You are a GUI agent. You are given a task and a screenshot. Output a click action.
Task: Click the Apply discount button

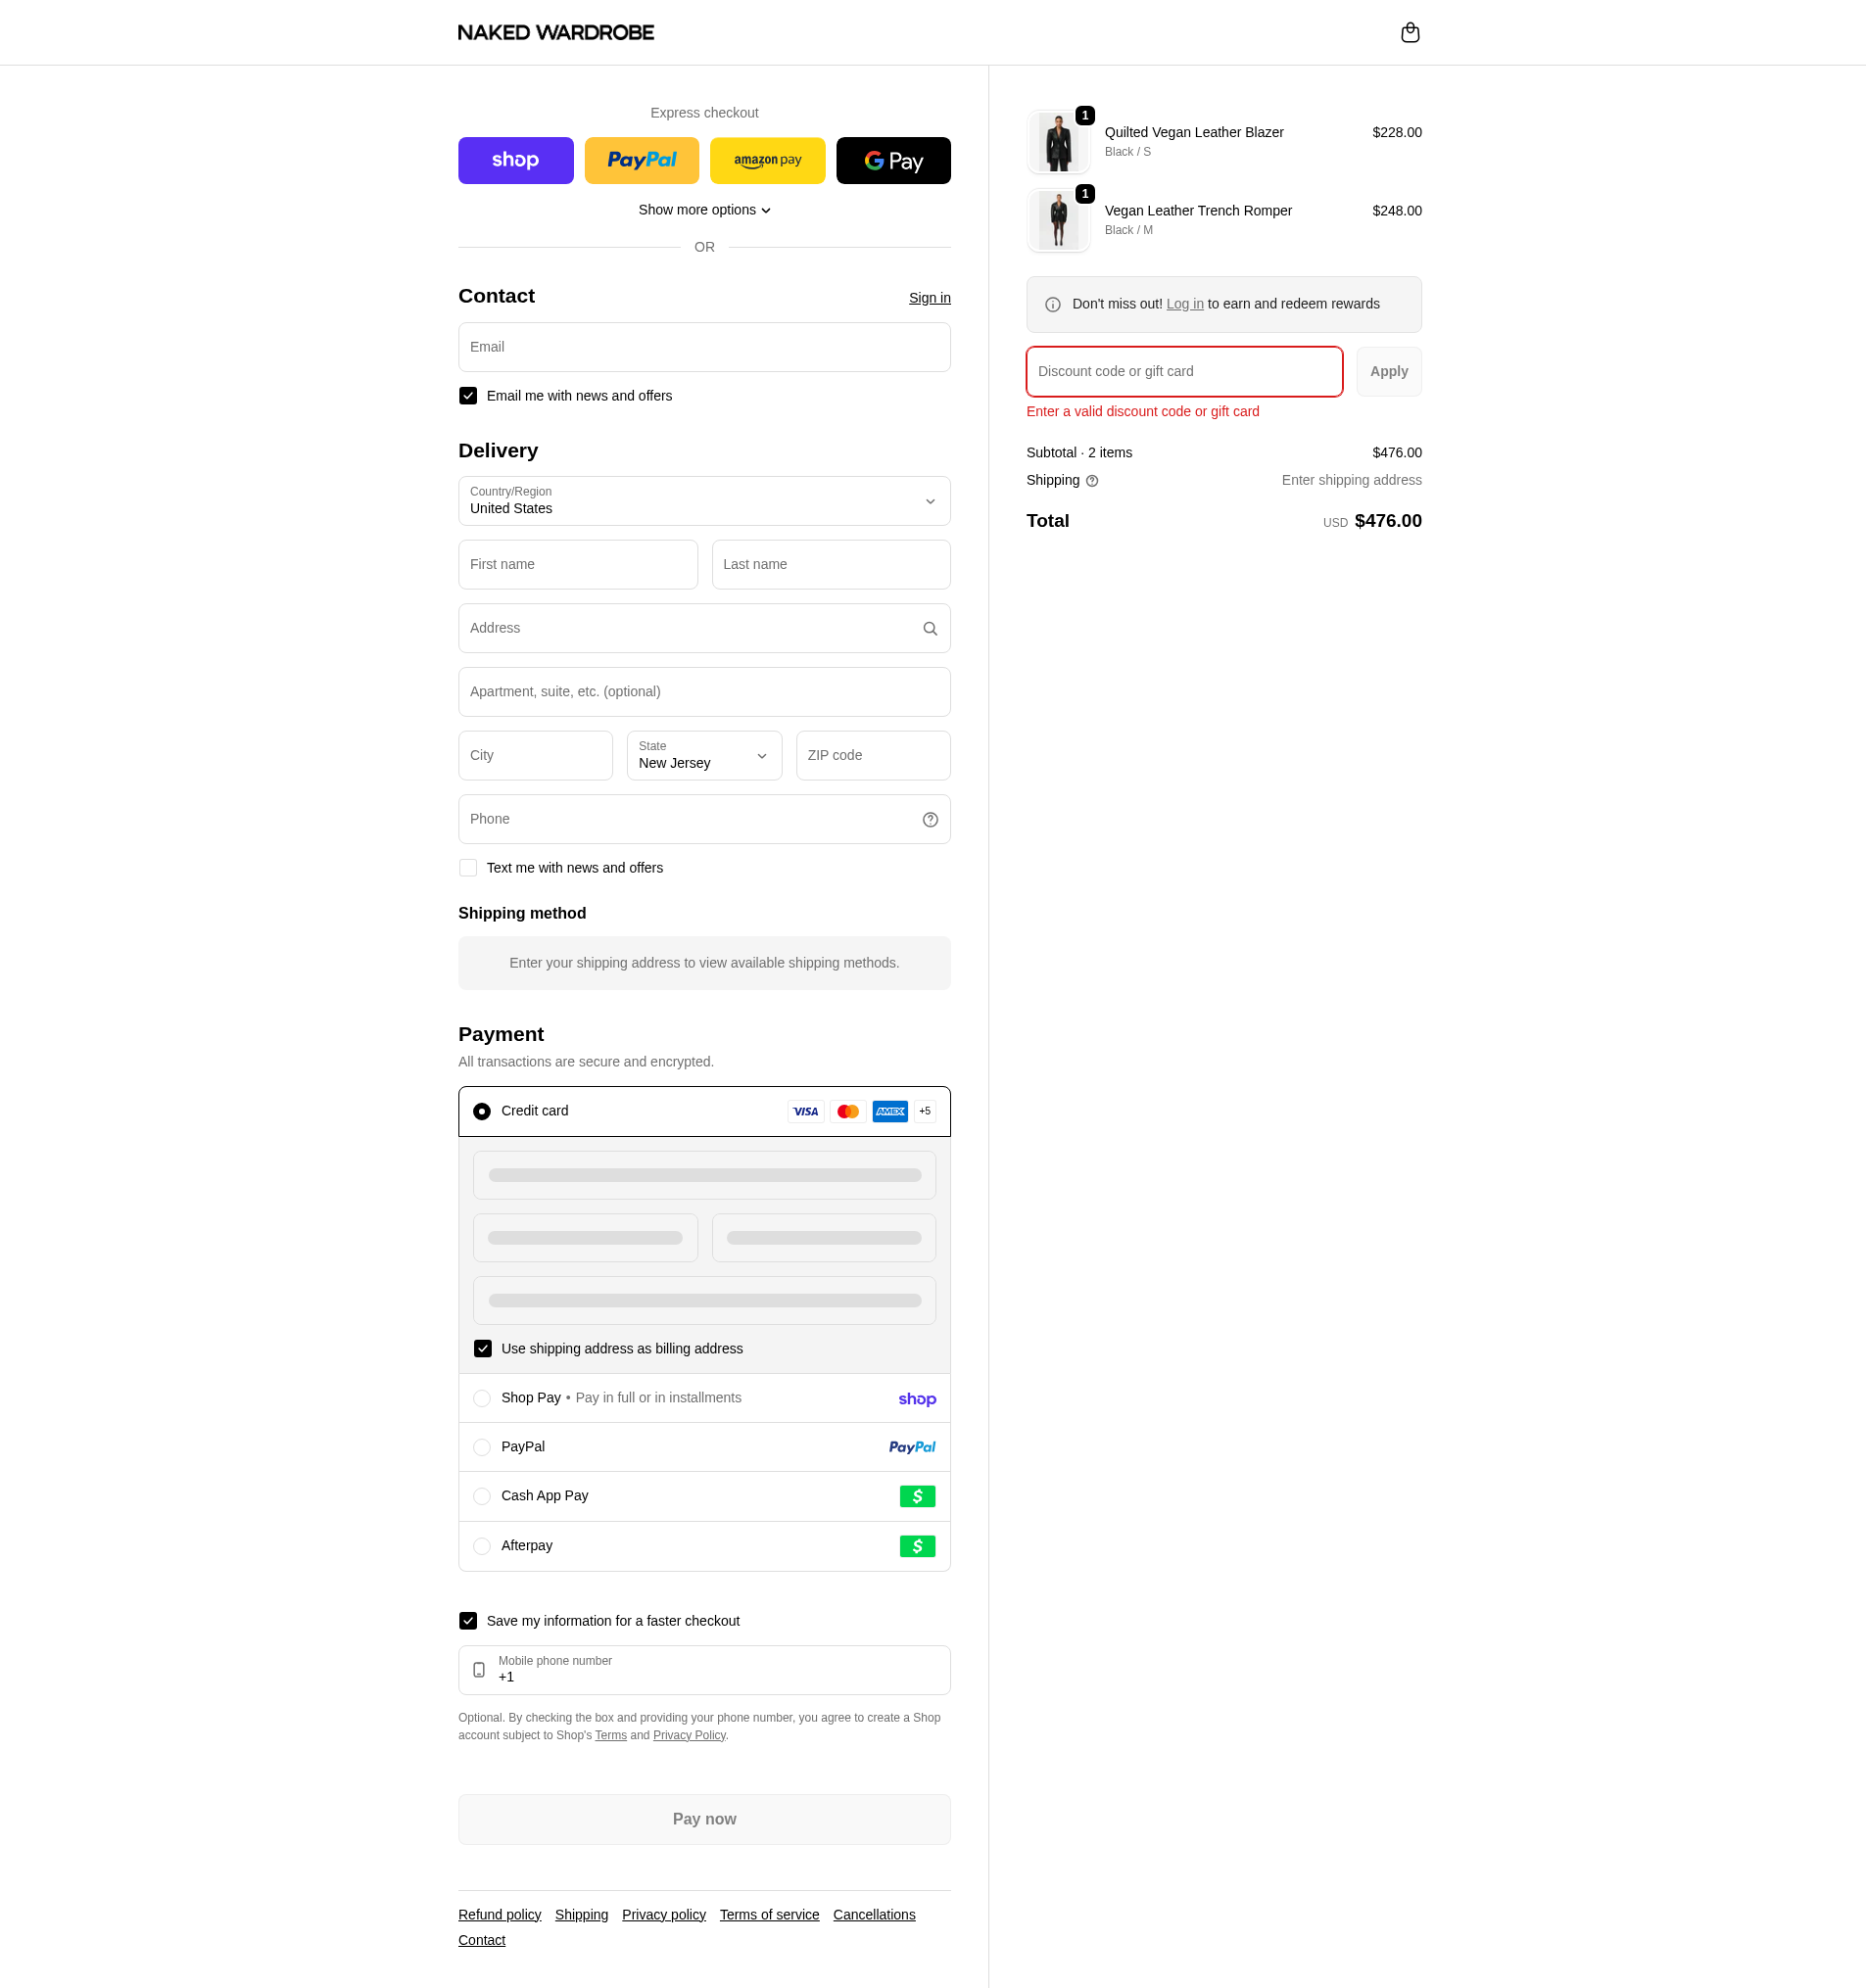(x=1388, y=372)
